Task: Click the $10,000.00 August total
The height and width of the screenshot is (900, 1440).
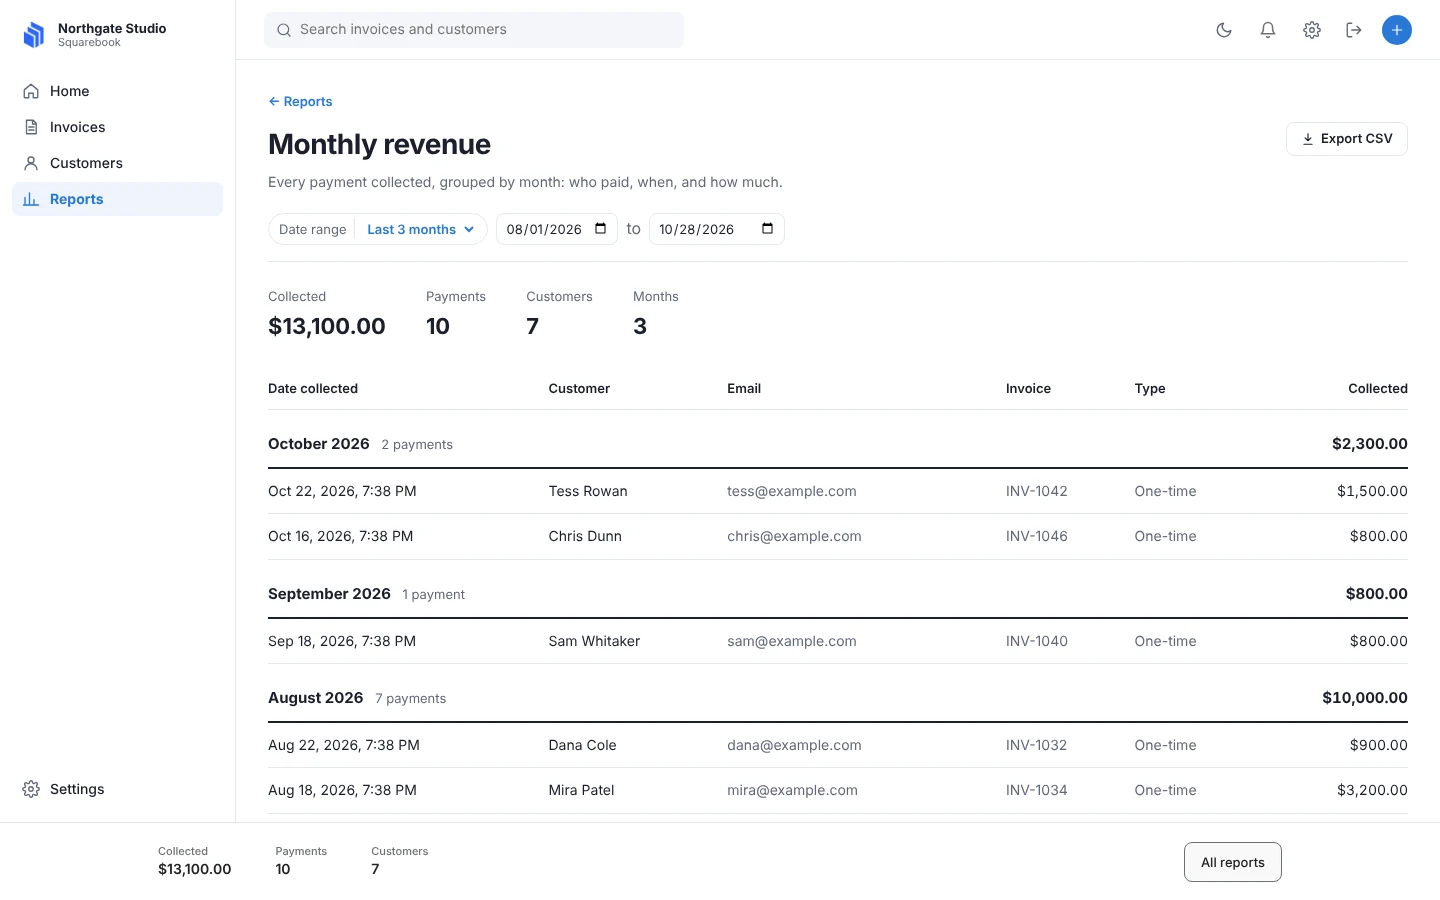Action: coord(1365,698)
